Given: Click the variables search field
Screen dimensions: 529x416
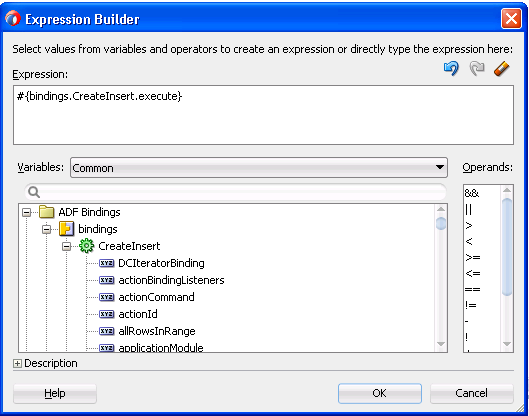Looking at the screenshot, I should click(235, 192).
